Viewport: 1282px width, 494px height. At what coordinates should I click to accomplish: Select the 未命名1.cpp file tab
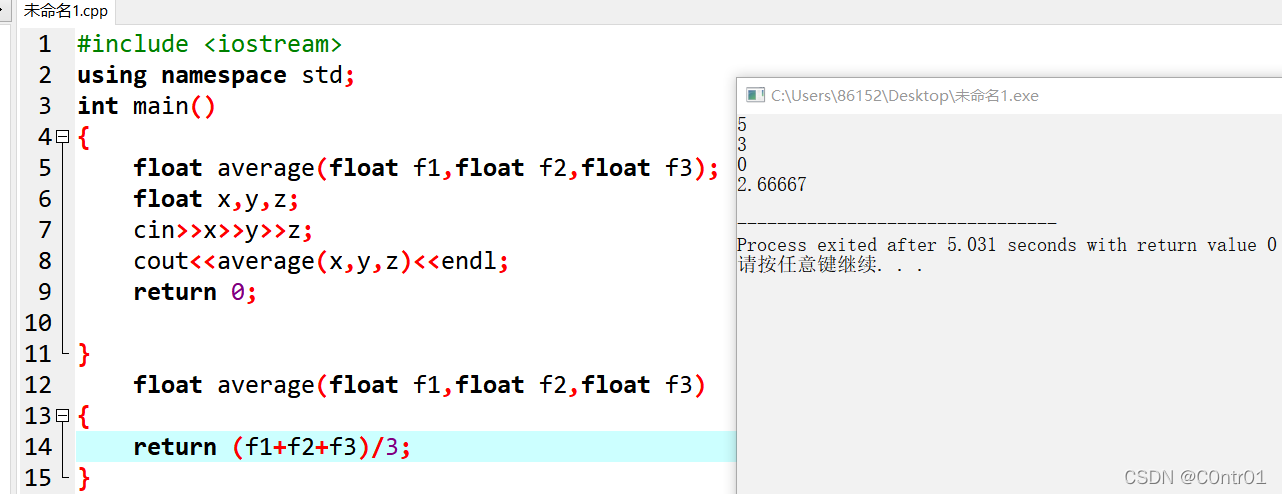coord(66,12)
